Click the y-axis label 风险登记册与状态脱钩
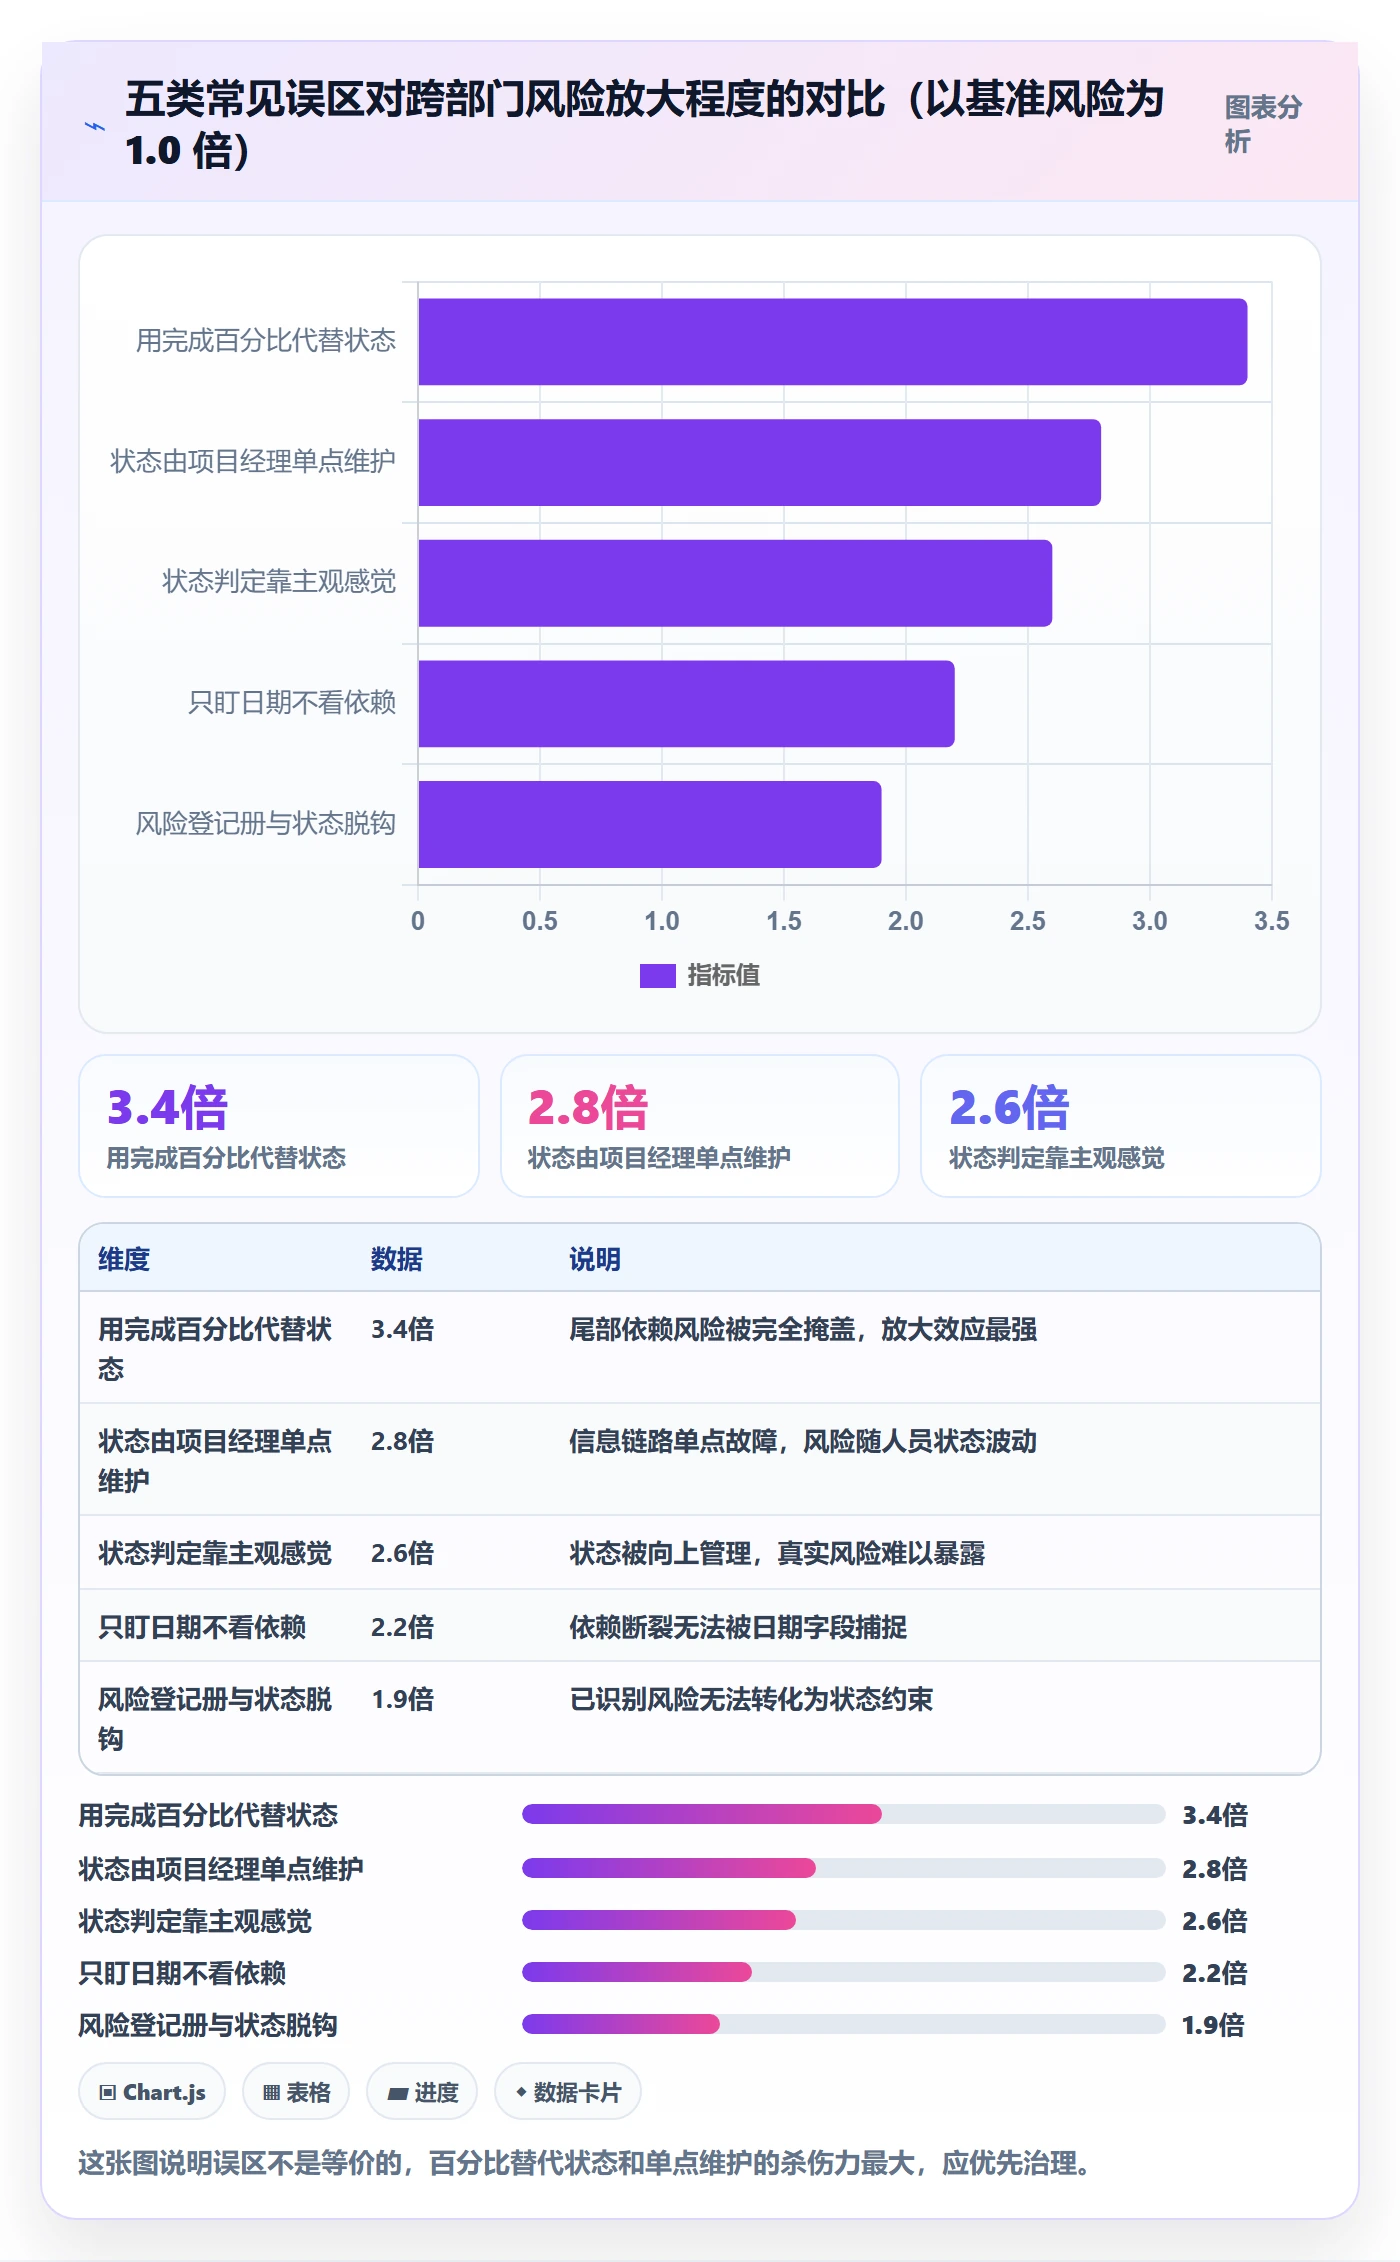 266,824
